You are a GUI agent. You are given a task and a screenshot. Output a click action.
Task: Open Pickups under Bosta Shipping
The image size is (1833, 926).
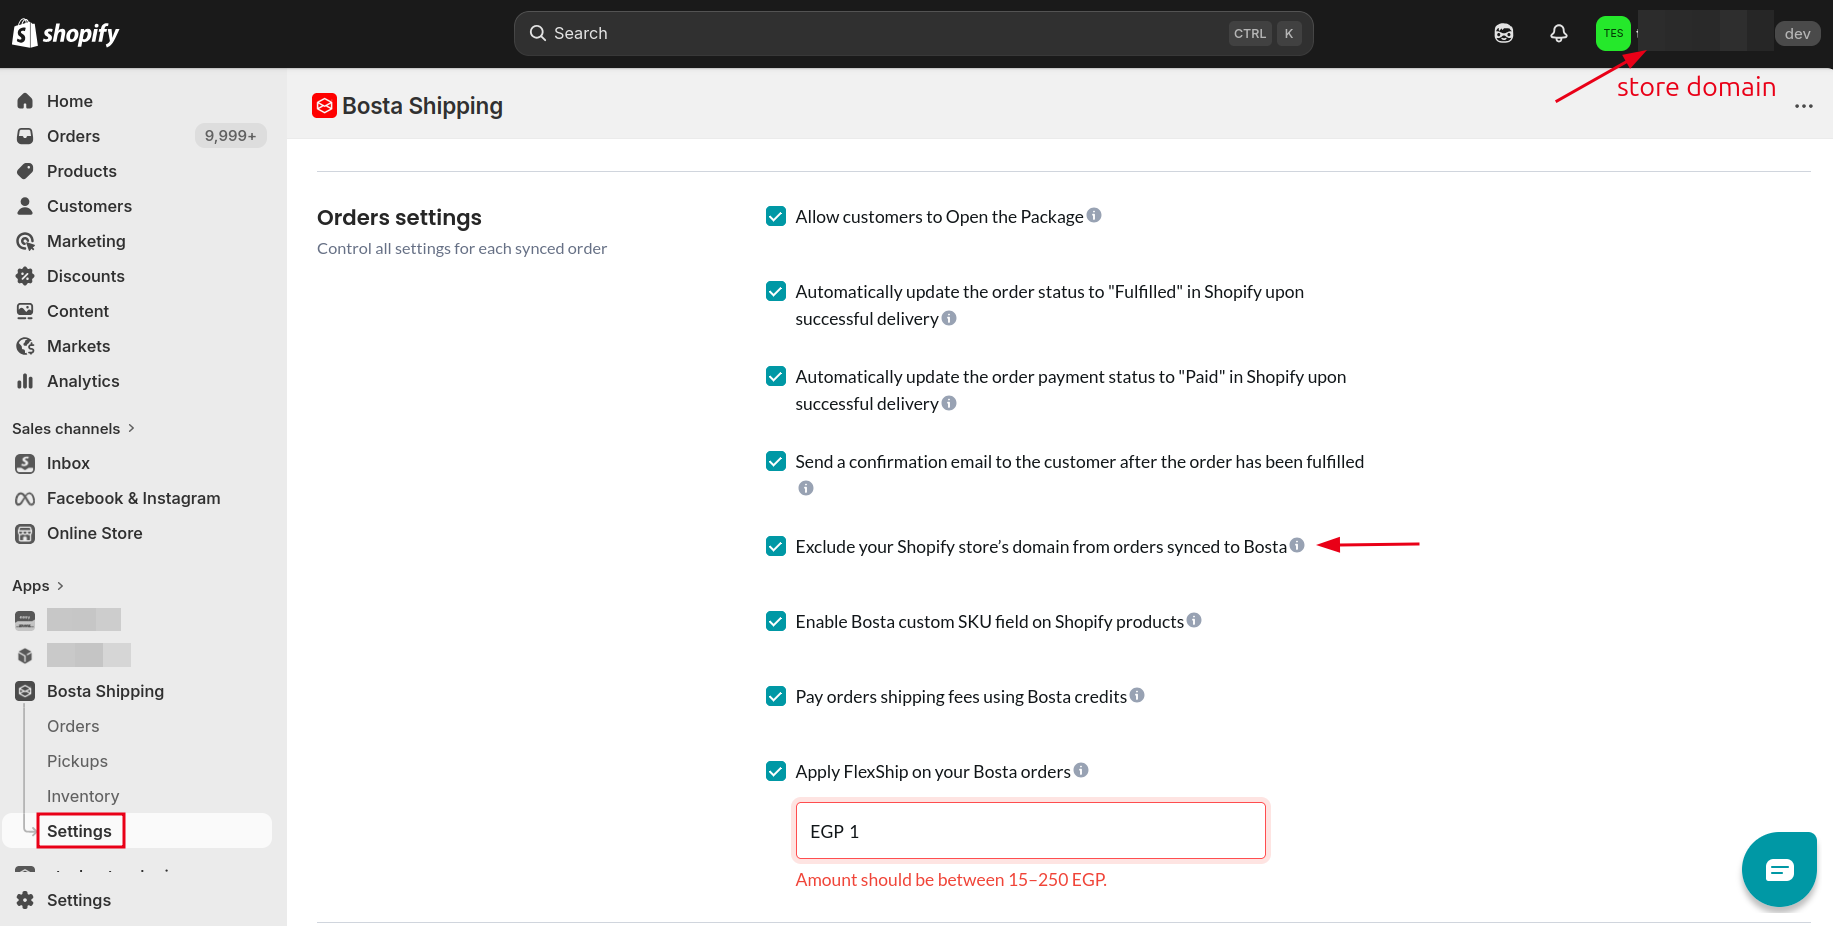(77, 761)
